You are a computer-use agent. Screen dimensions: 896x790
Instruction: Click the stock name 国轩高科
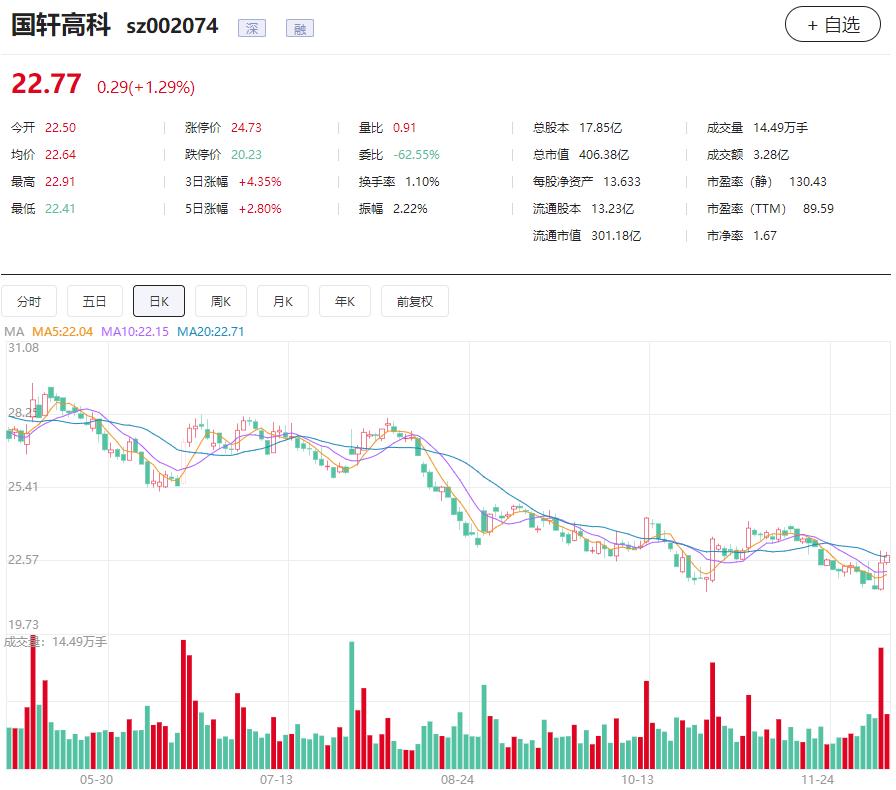(63, 27)
